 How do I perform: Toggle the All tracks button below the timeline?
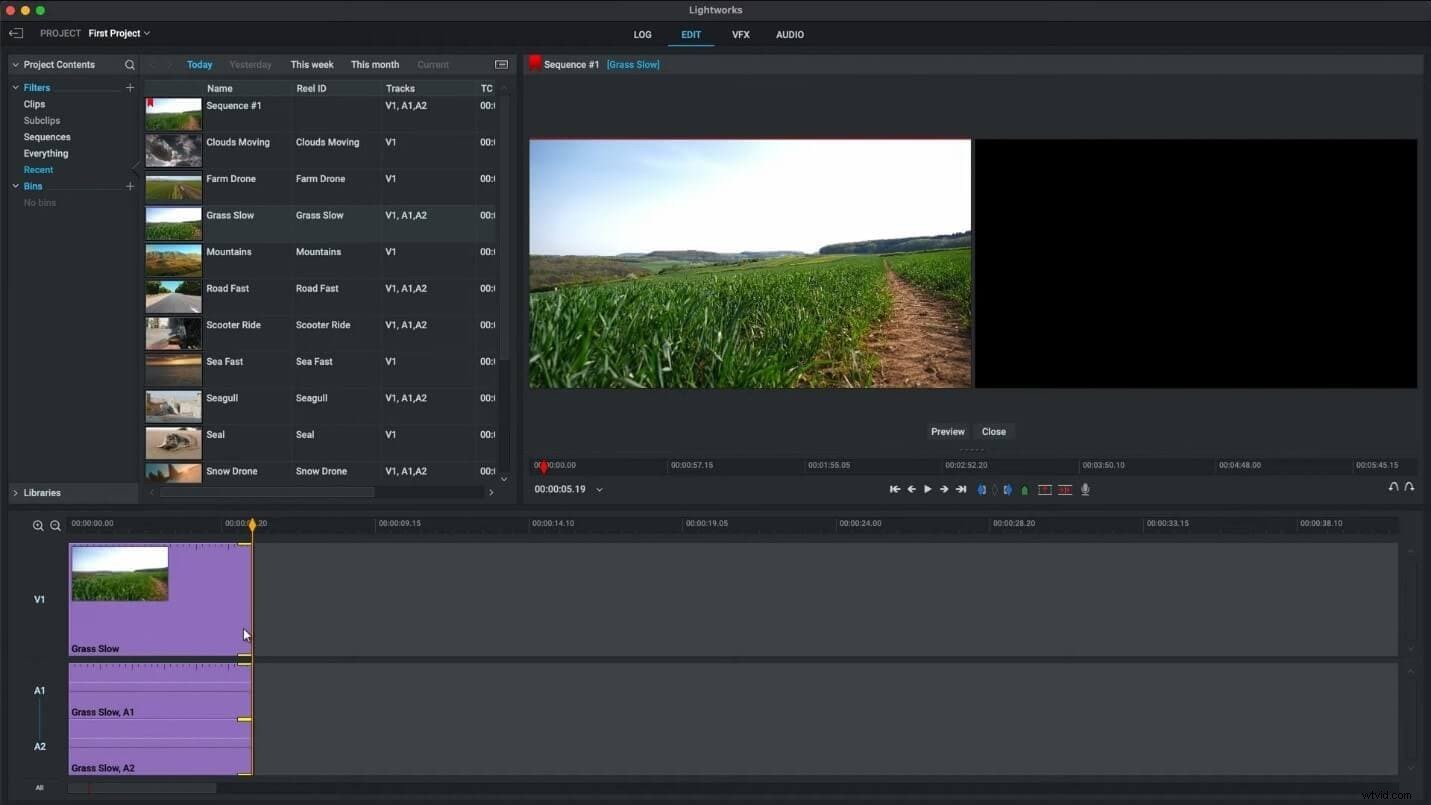[39, 787]
